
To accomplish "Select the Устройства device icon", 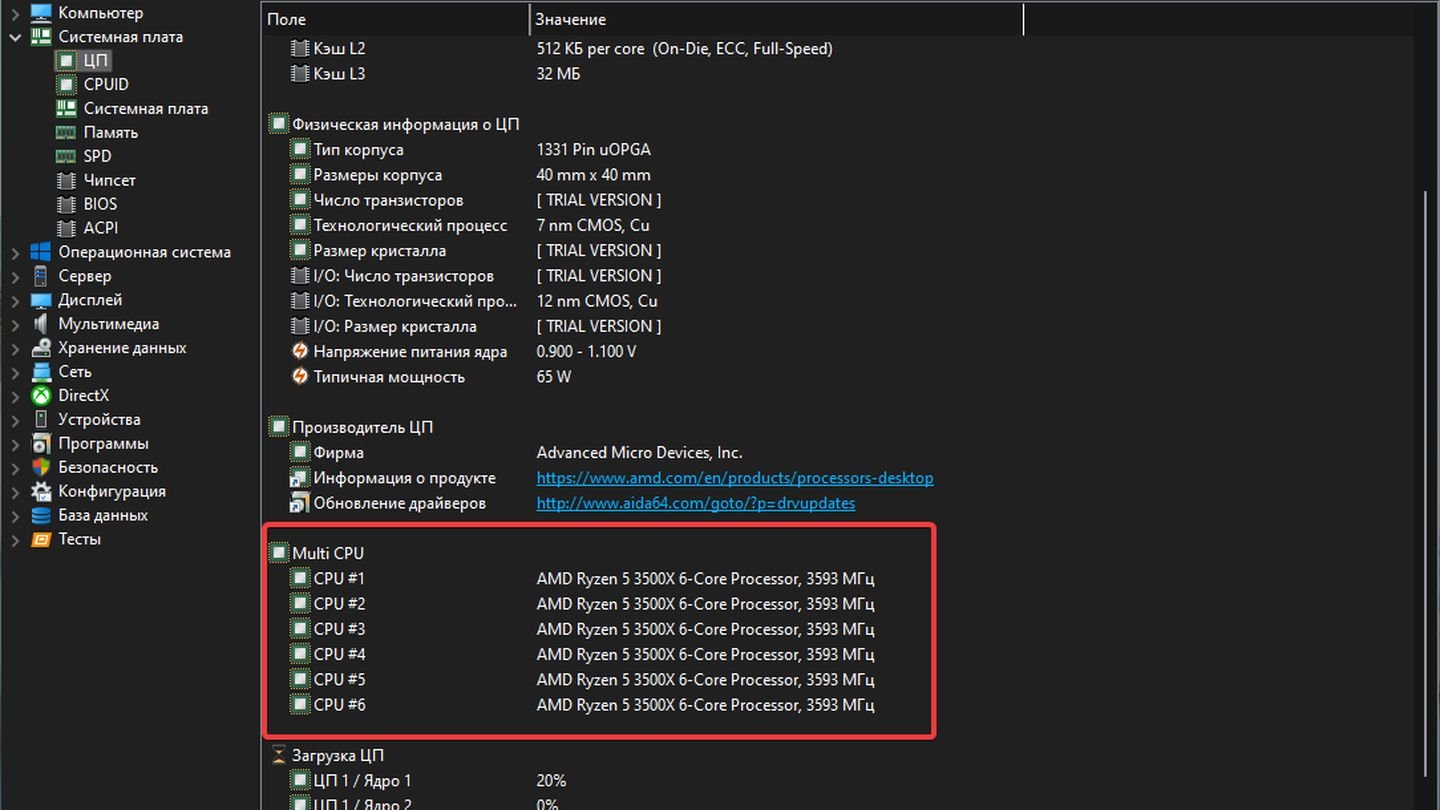I will coord(41,420).
